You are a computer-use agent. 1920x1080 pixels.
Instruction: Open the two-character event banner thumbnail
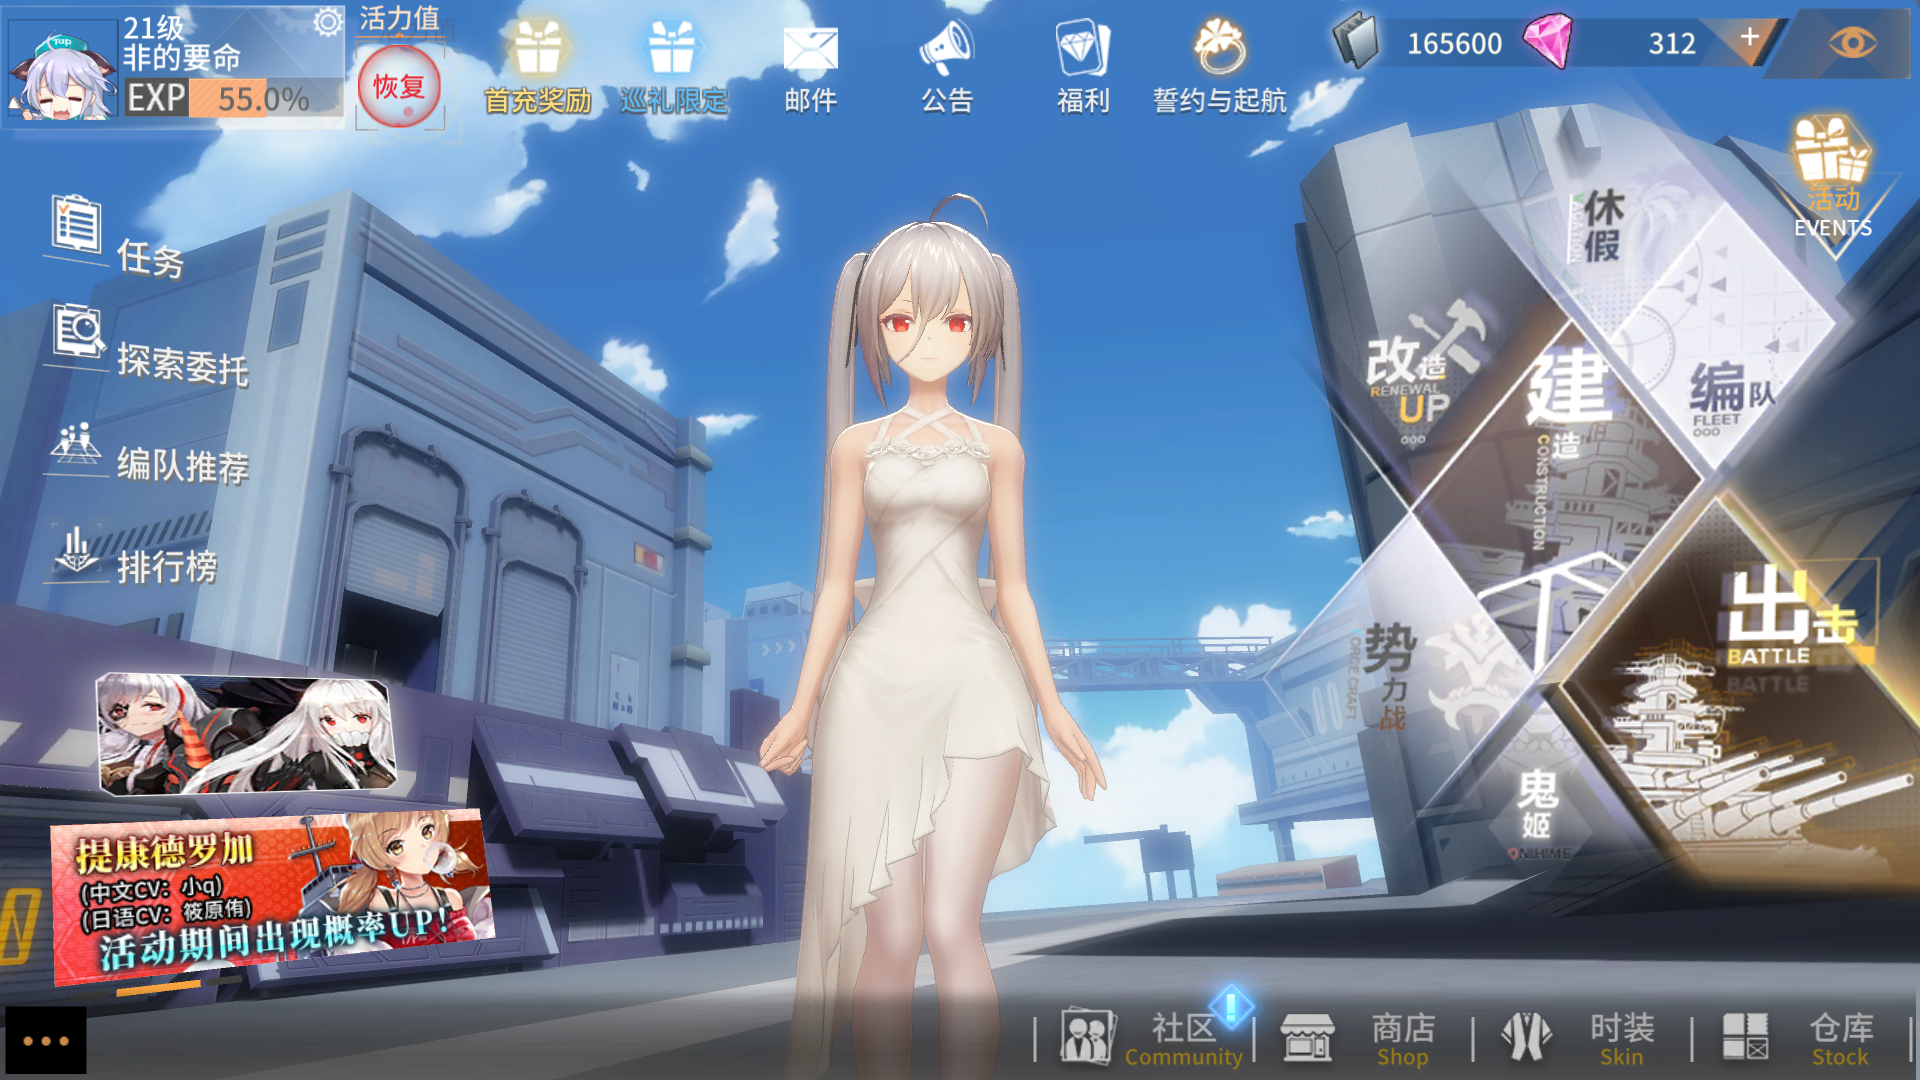[x=246, y=736]
